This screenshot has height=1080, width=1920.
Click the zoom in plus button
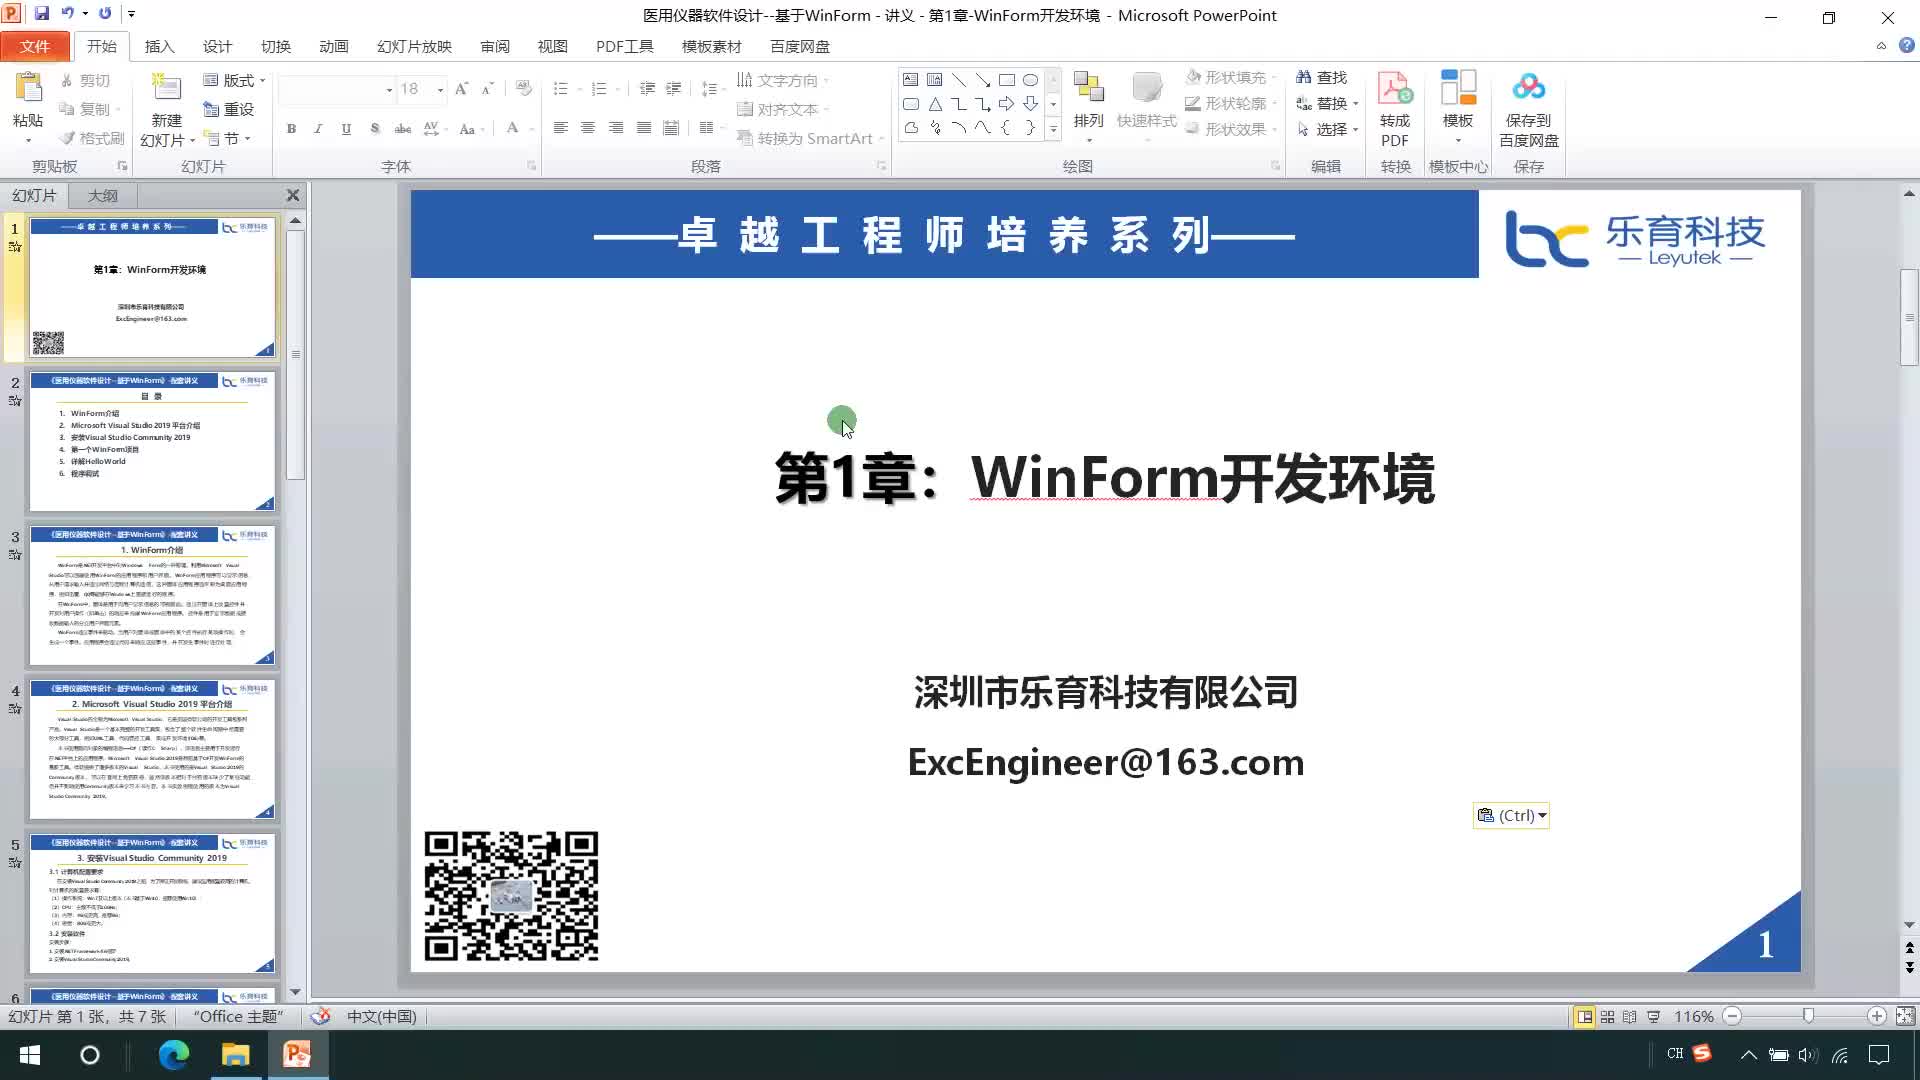point(1877,1016)
